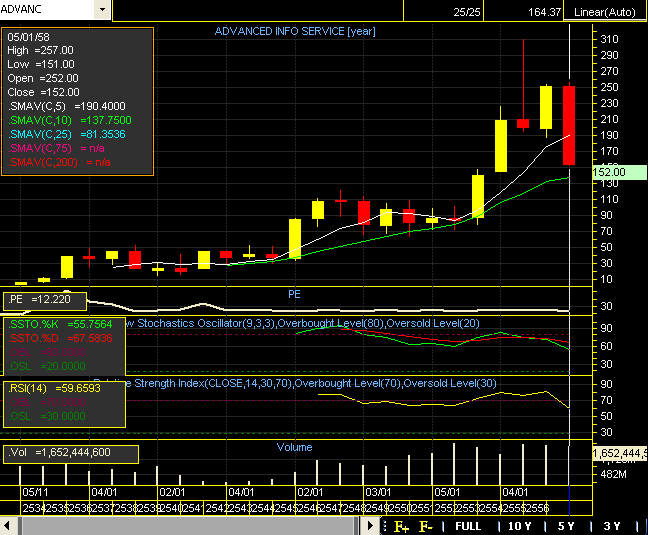The height and width of the screenshot is (535, 648).
Task: Click the .SMAV(C,75) = n/a row
Action: point(56,148)
